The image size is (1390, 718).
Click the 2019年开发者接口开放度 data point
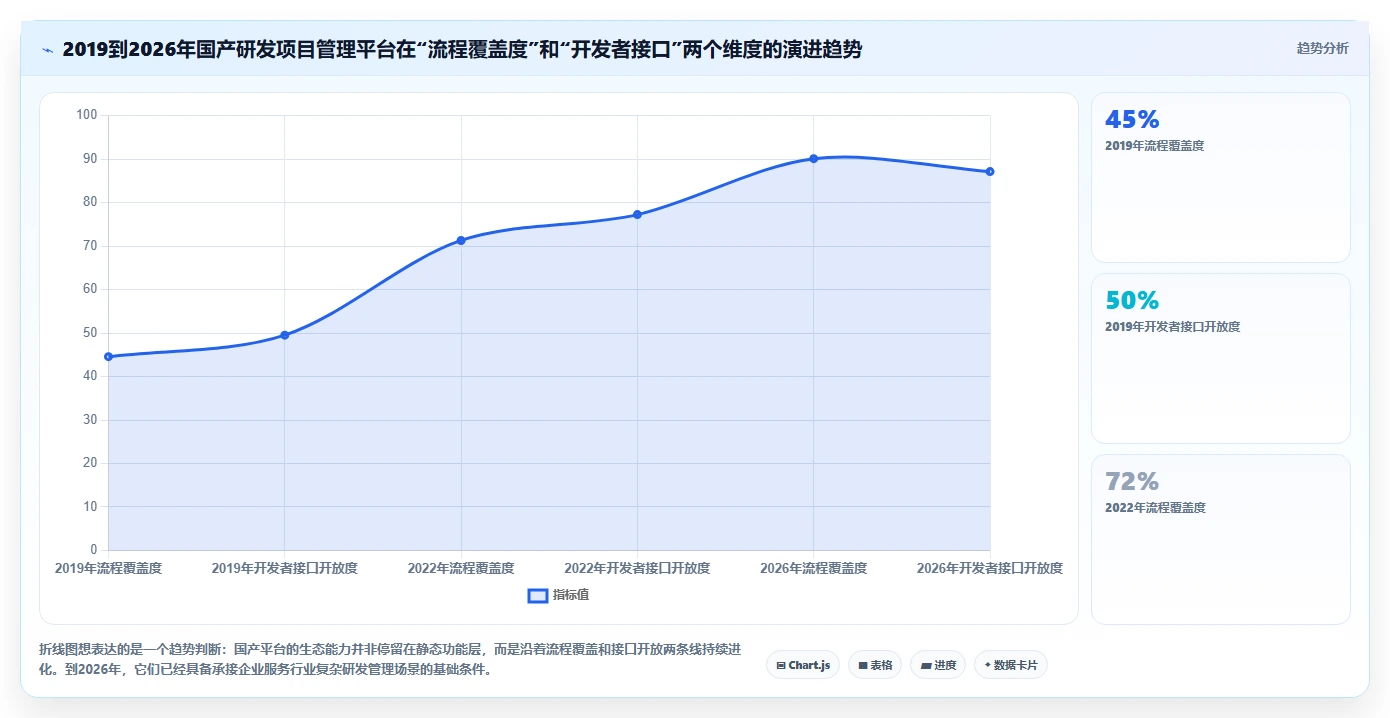pyautogui.click(x=284, y=335)
